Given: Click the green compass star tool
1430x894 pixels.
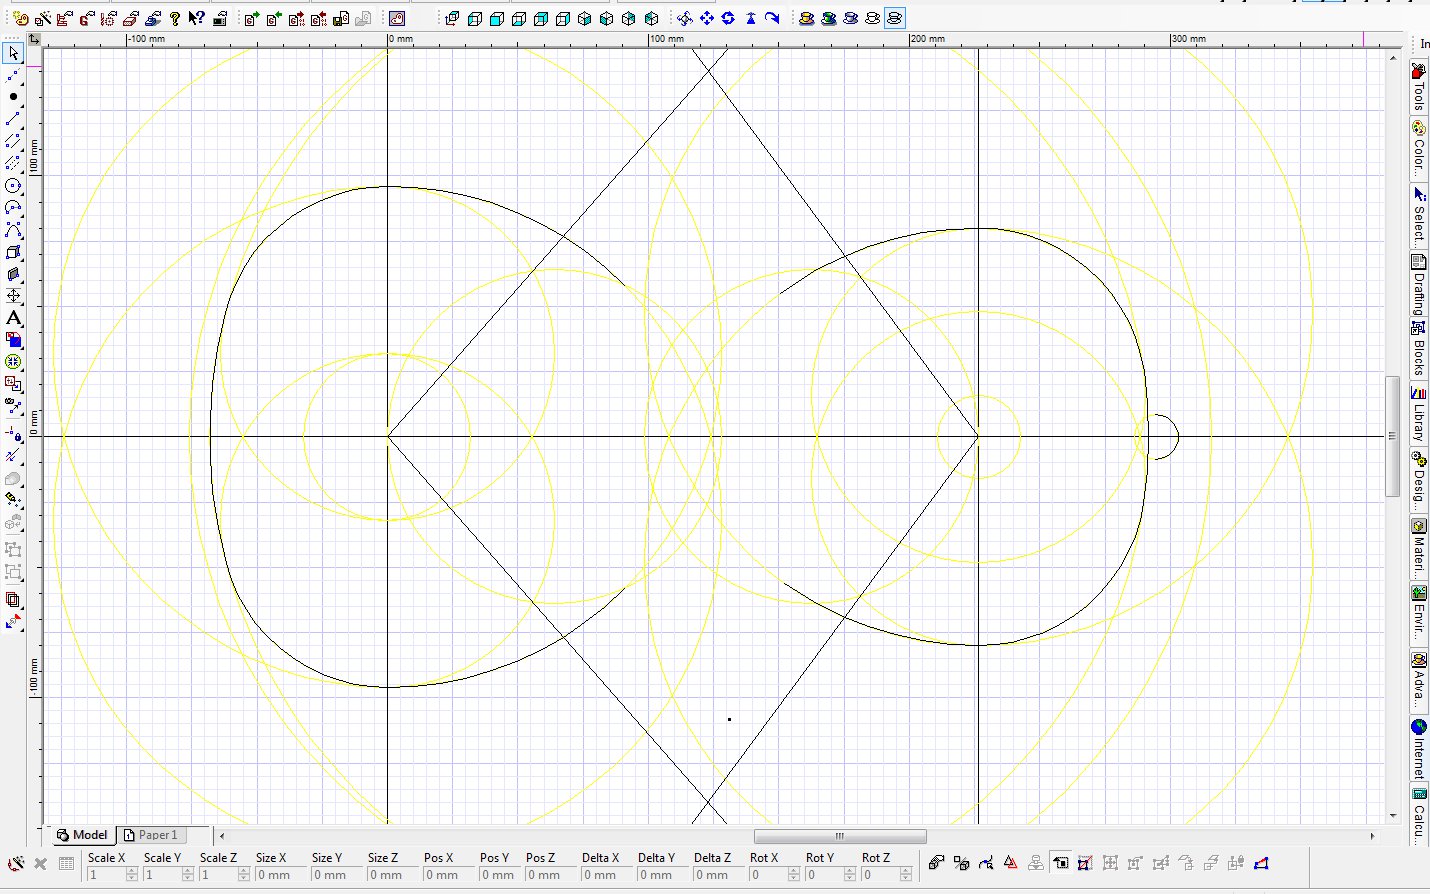Looking at the screenshot, I should coord(13,362).
